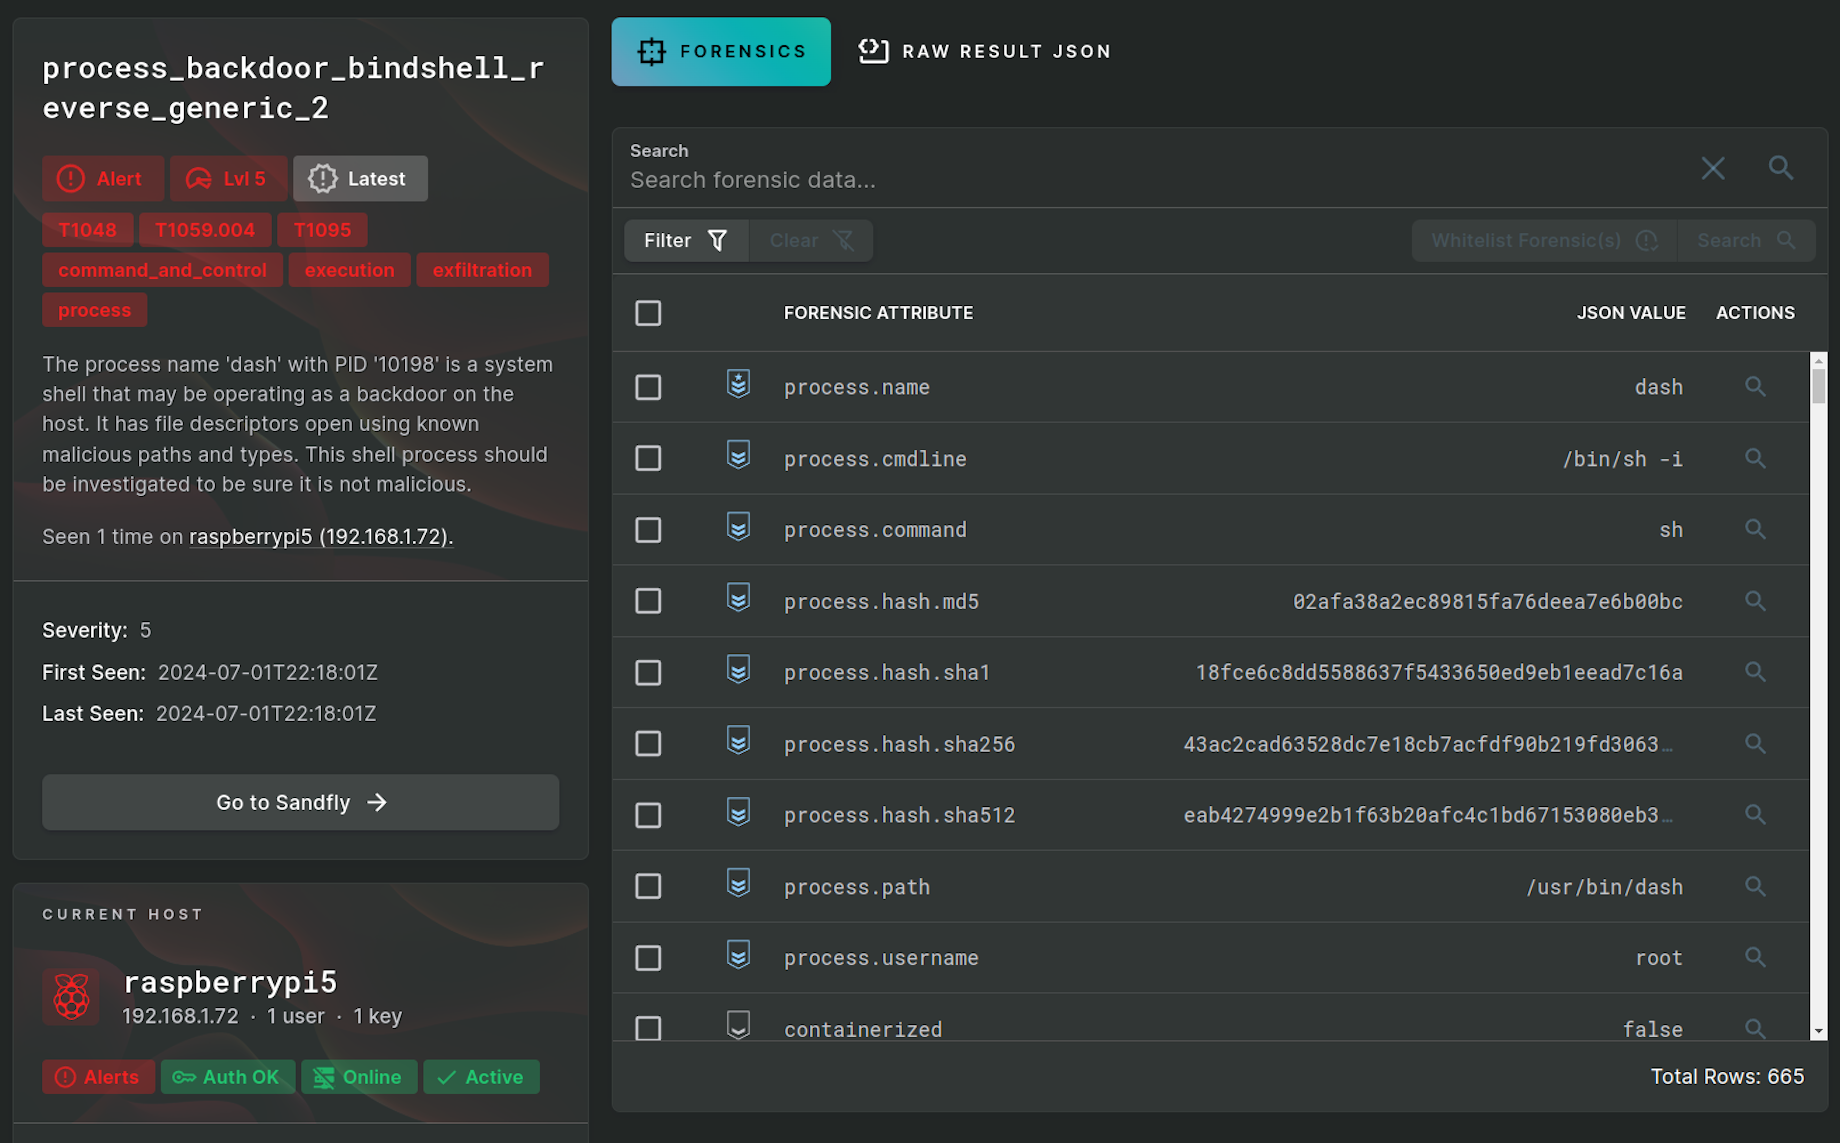The width and height of the screenshot is (1840, 1143).
Task: Focus the Search forensic data input
Action: click(x=1150, y=180)
